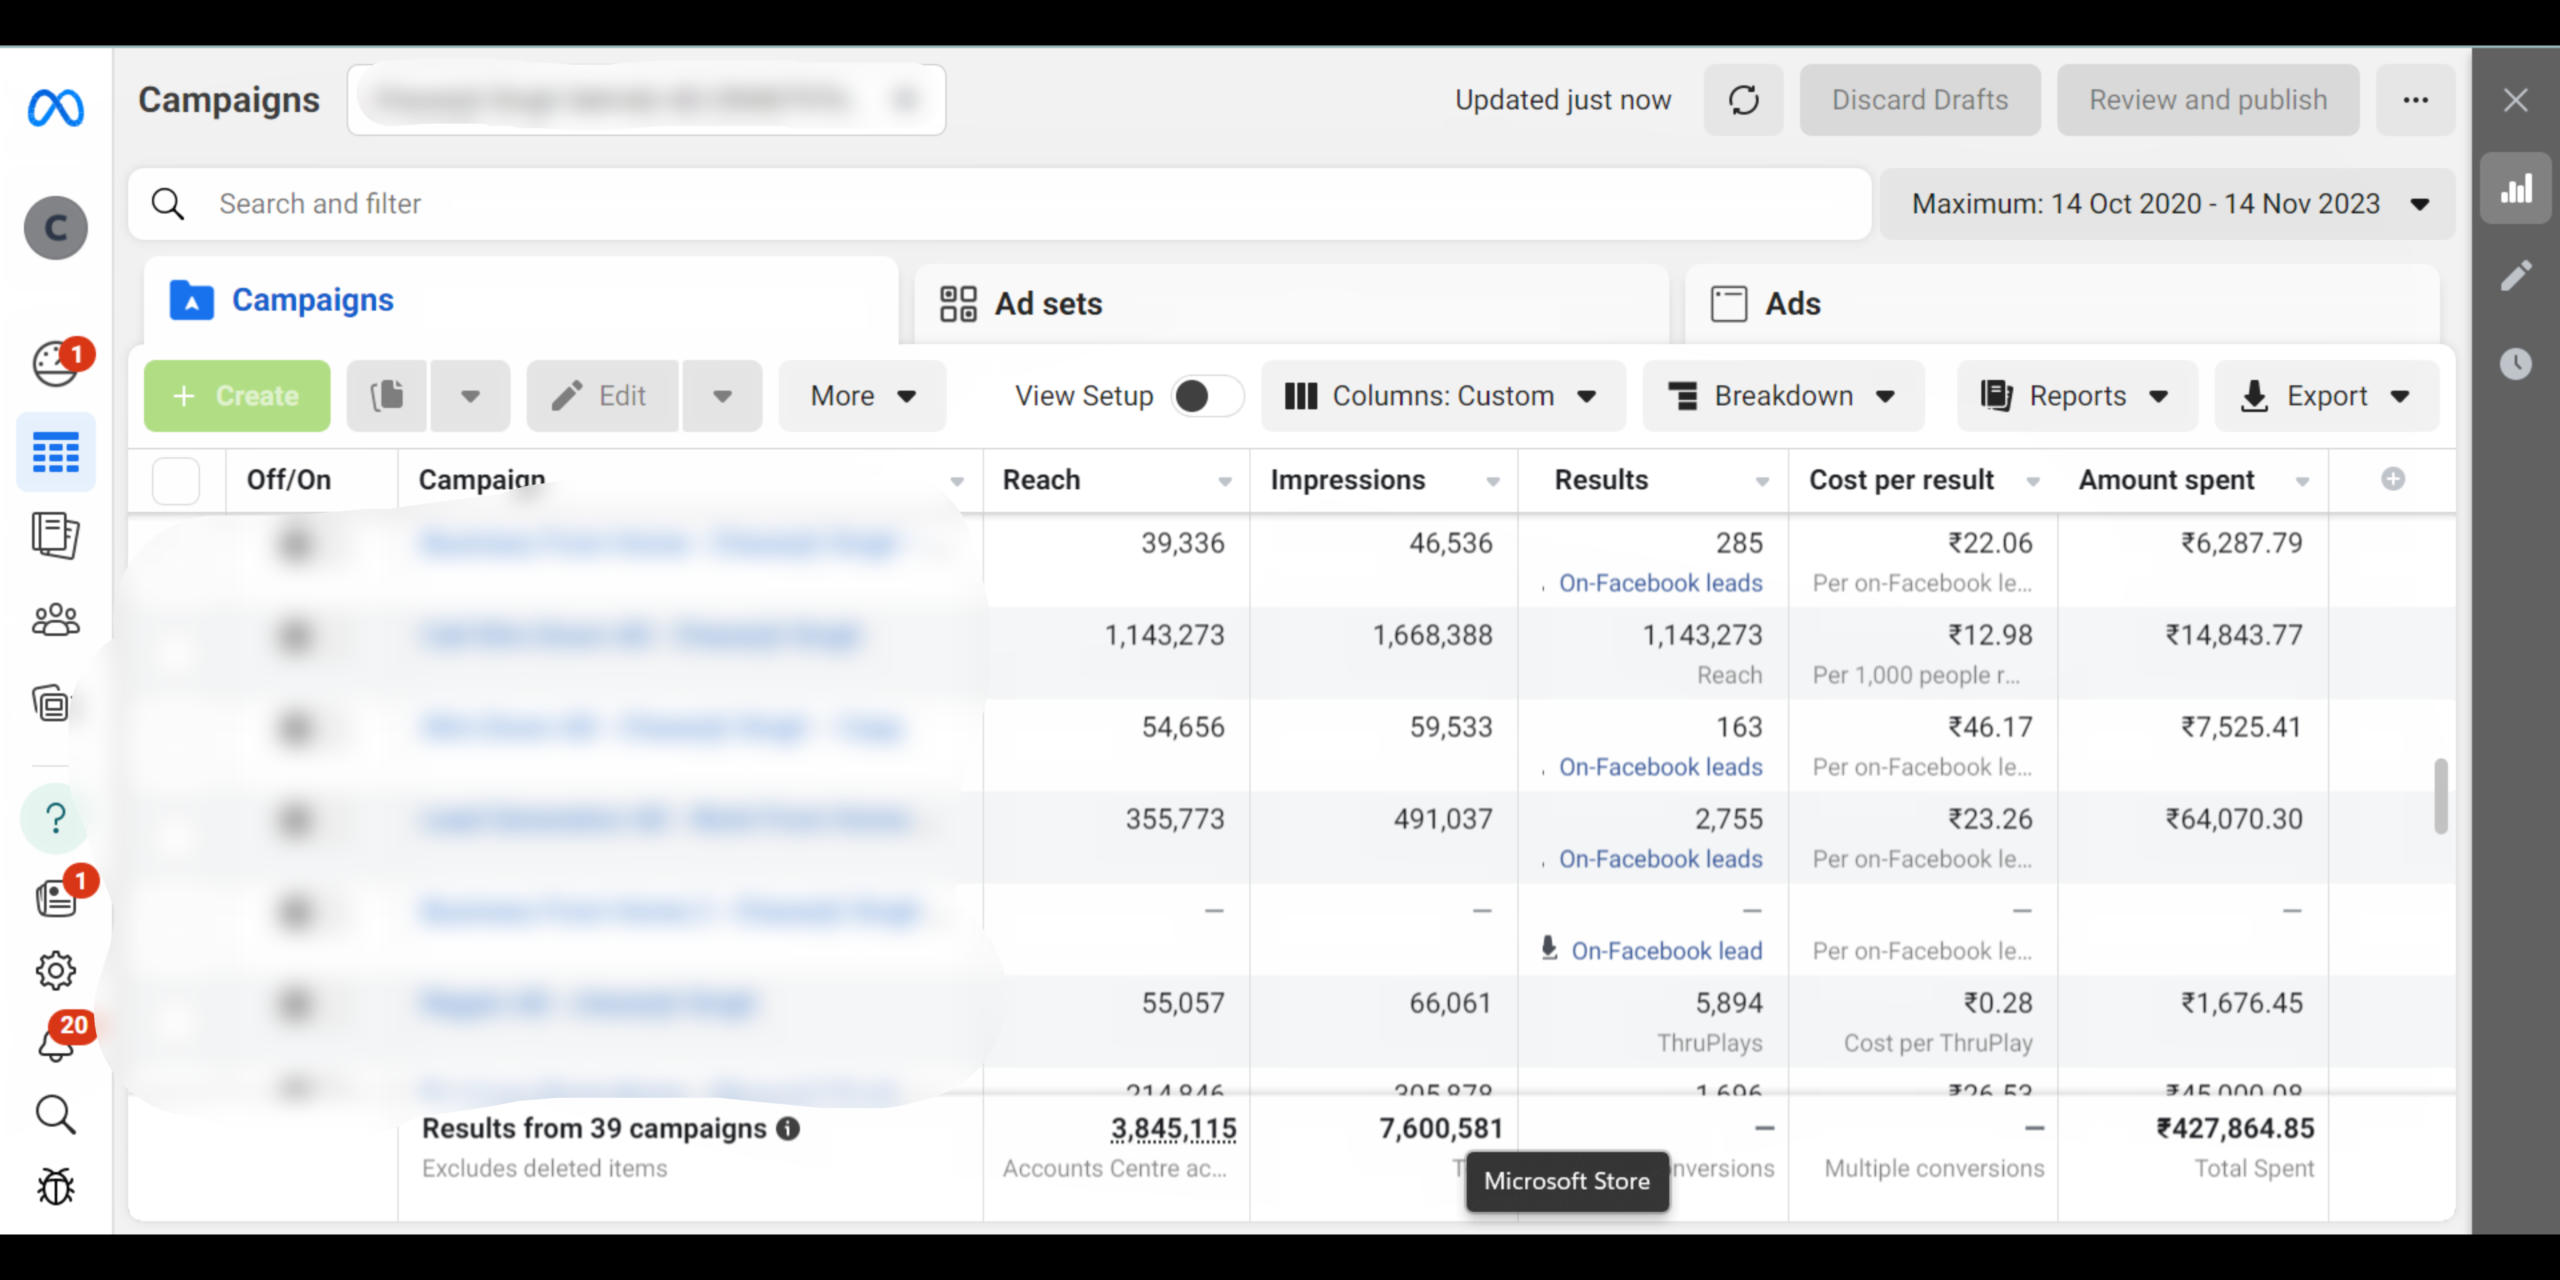Tick the select-all campaigns checkbox
Viewport: 2560px width, 1280px height.
[176, 480]
